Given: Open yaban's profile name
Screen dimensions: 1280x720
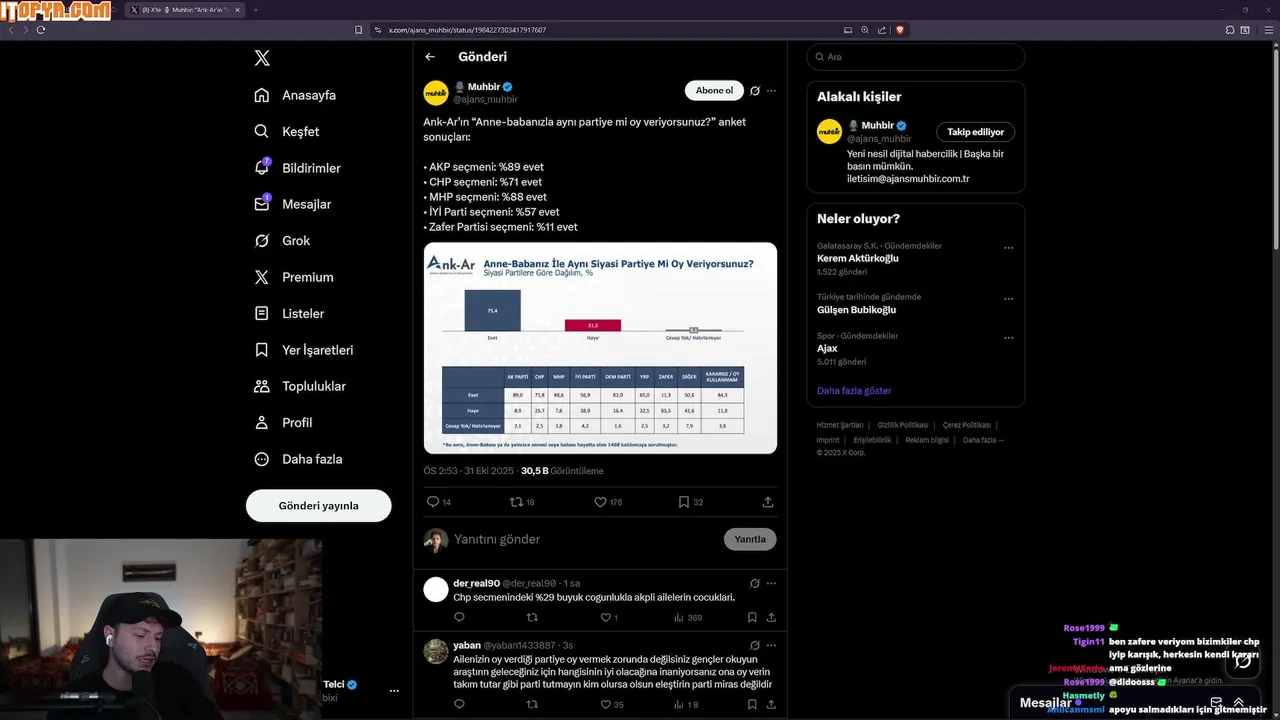Looking at the screenshot, I should [467, 645].
